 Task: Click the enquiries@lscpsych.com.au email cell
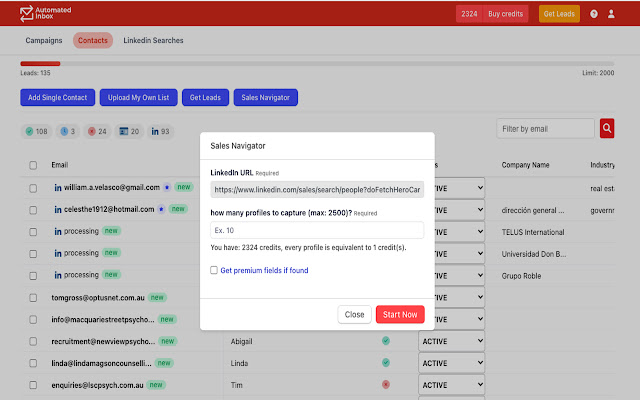[x=97, y=385]
